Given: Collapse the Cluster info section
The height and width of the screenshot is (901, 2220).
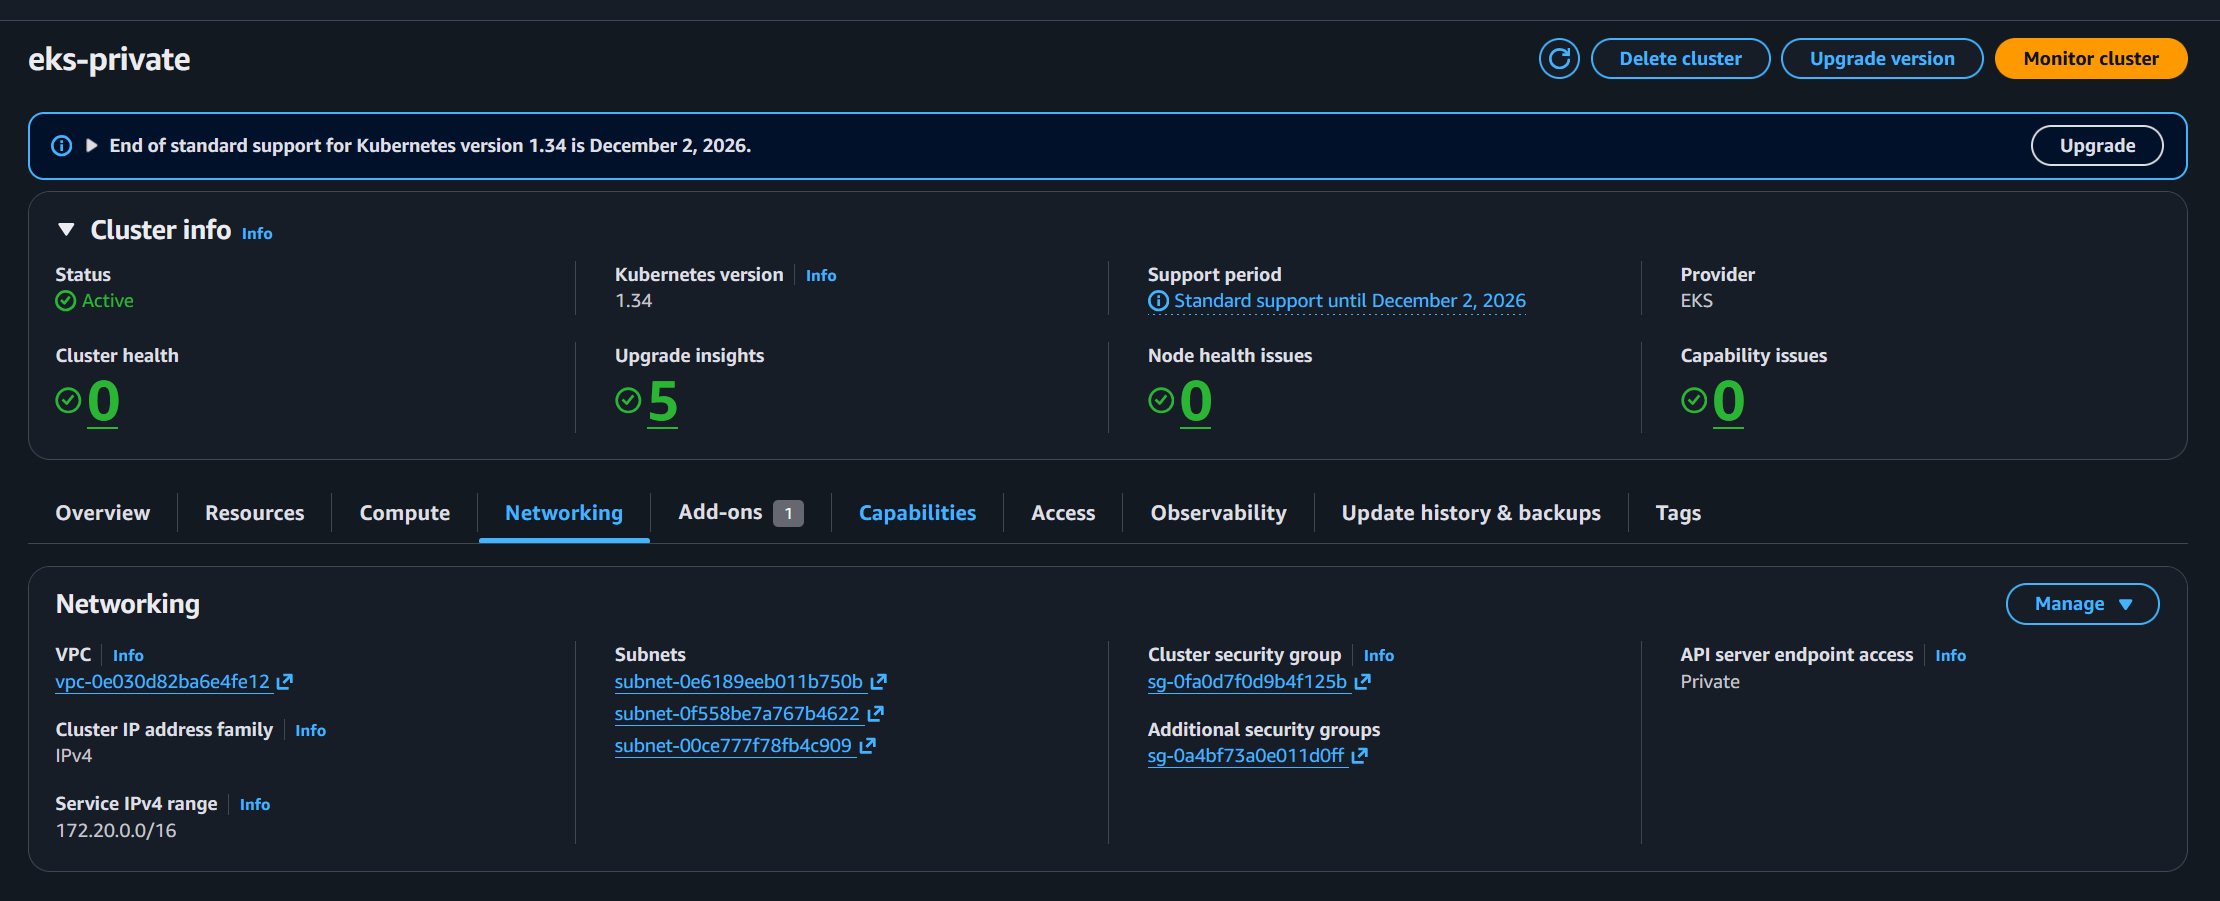Looking at the screenshot, I should click(65, 229).
